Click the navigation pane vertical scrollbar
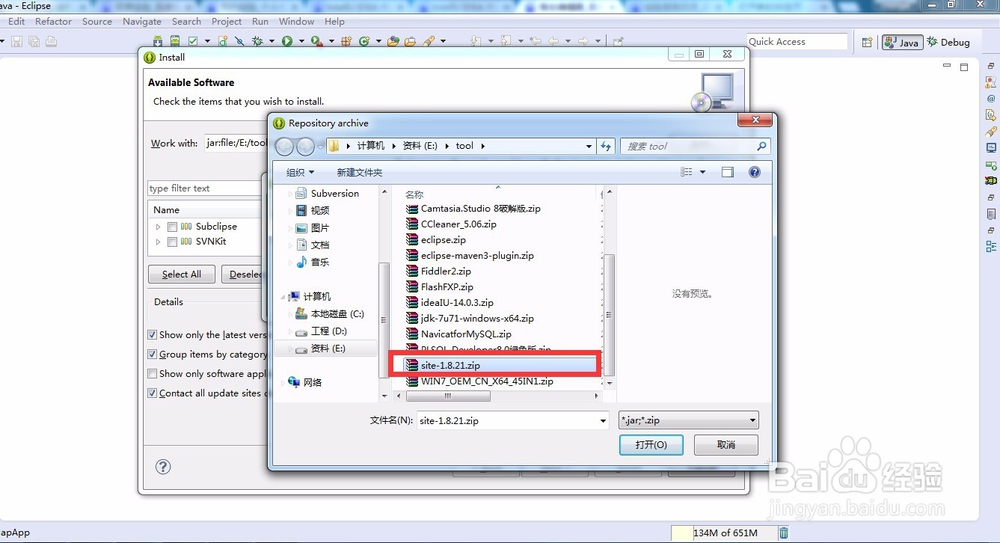Viewport: 1000px width, 543px height. point(384,319)
